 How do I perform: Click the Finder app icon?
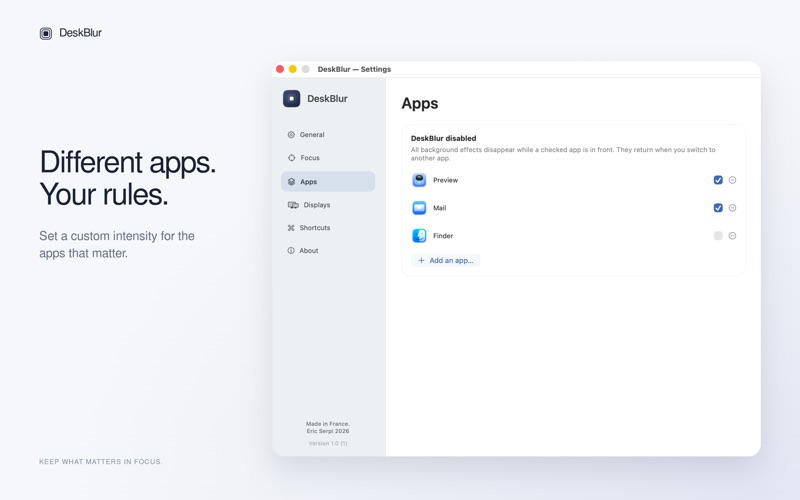[419, 236]
